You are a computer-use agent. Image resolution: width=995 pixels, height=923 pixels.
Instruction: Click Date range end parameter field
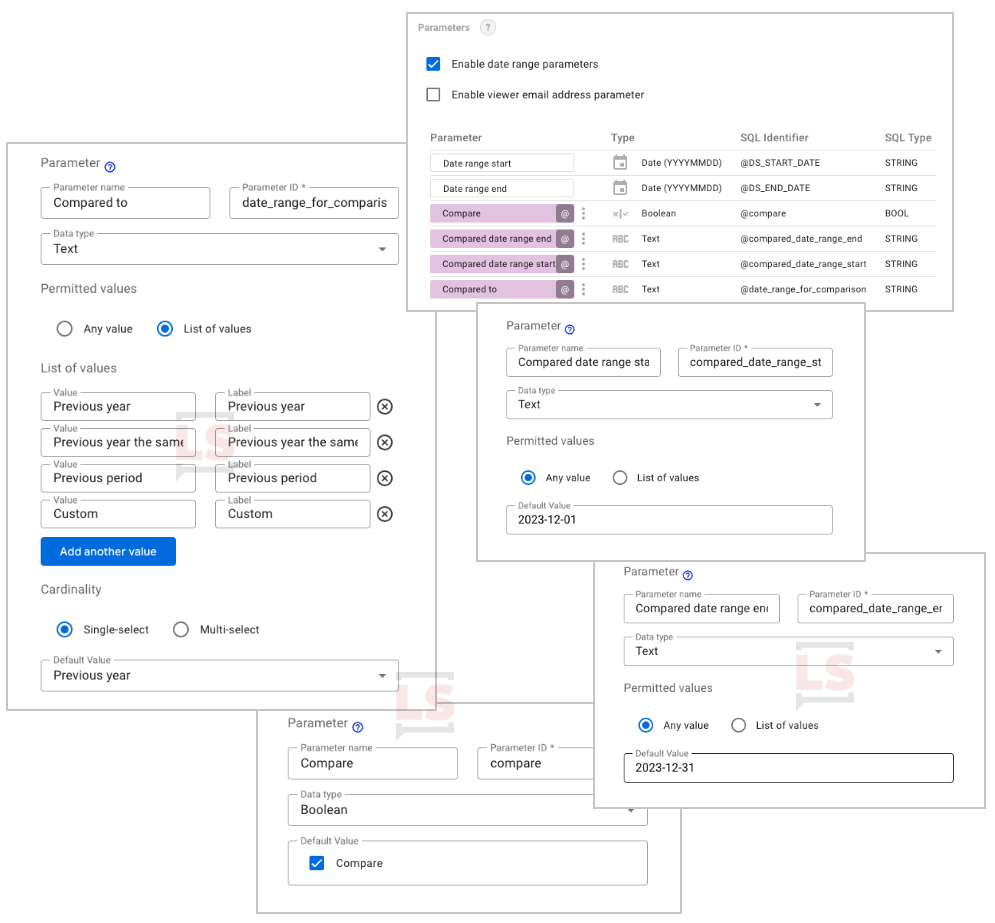pyautogui.click(x=501, y=188)
